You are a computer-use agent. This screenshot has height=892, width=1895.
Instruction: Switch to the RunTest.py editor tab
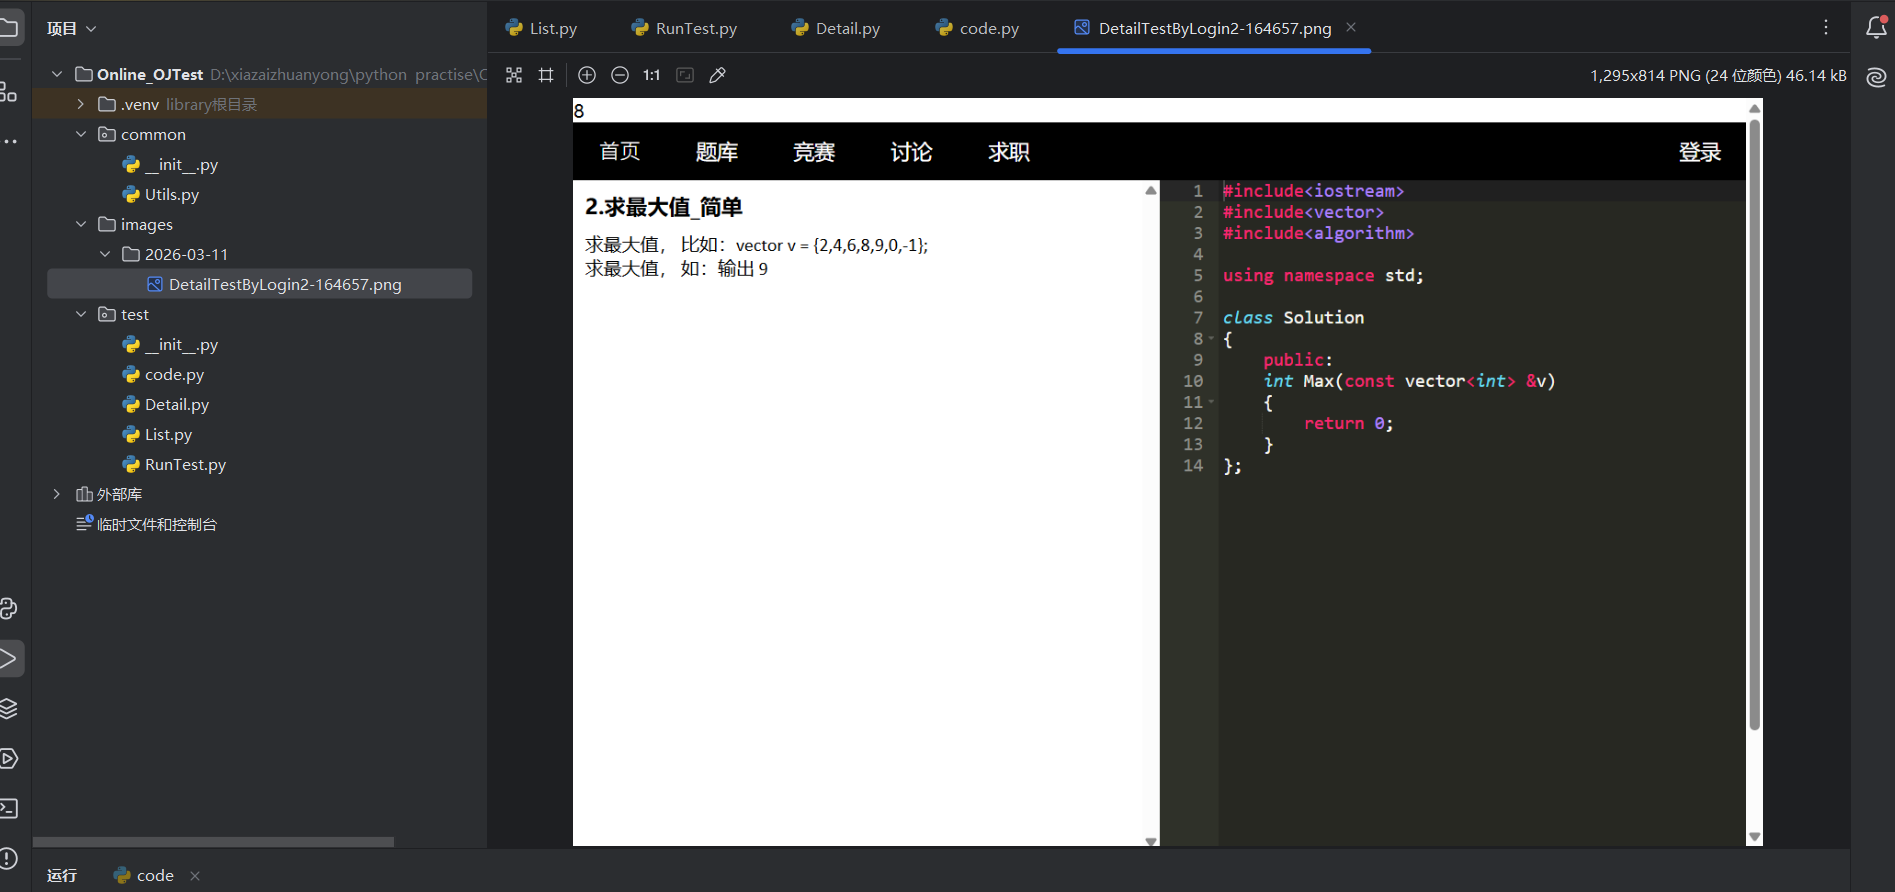[x=685, y=28]
